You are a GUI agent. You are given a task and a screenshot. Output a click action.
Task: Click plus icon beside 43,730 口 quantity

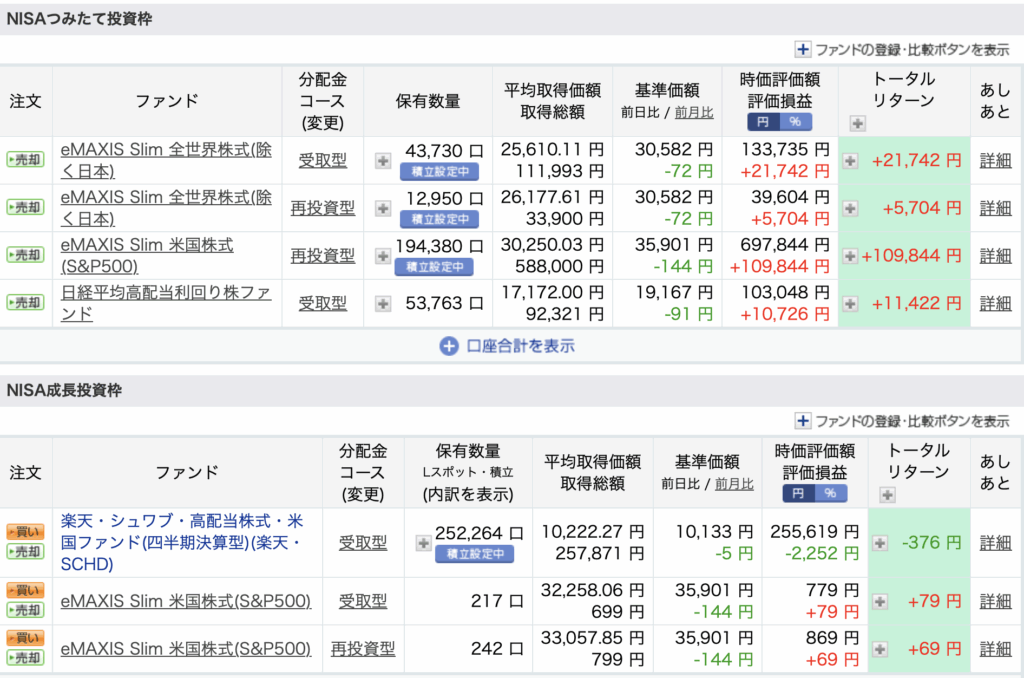pos(383,160)
